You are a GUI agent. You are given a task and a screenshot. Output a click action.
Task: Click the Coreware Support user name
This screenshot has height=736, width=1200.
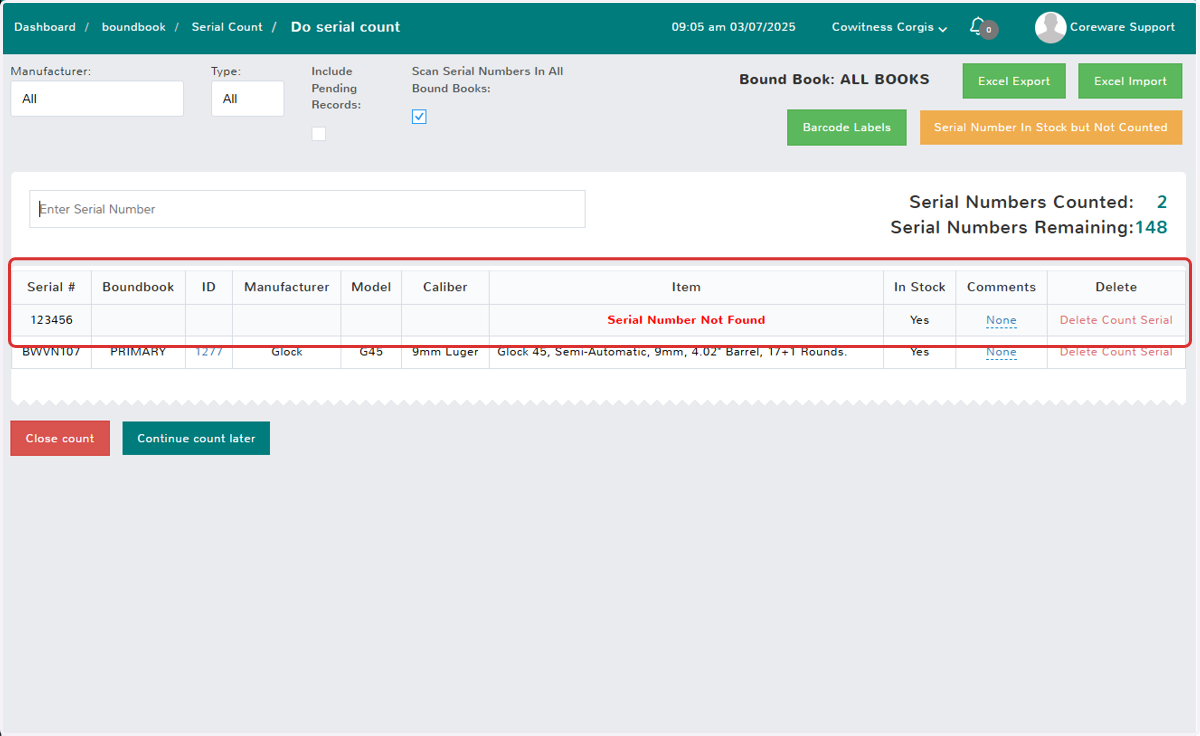(1122, 27)
